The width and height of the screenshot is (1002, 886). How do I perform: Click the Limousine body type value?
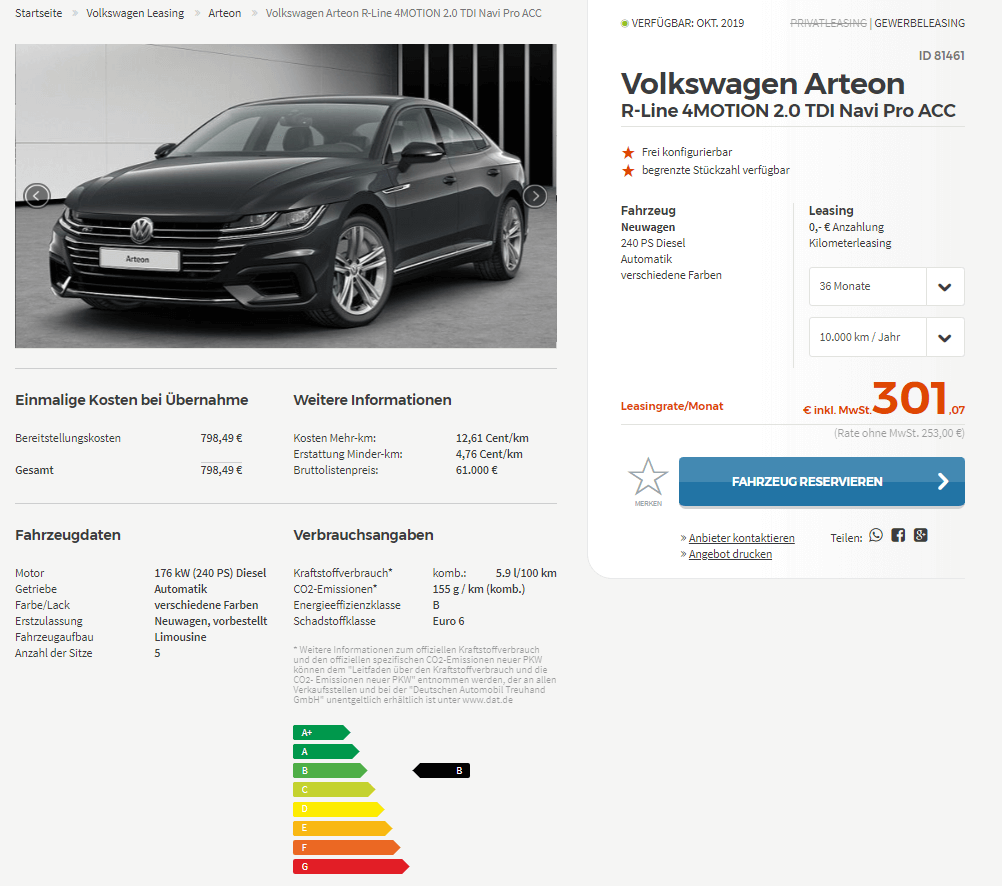(x=180, y=637)
